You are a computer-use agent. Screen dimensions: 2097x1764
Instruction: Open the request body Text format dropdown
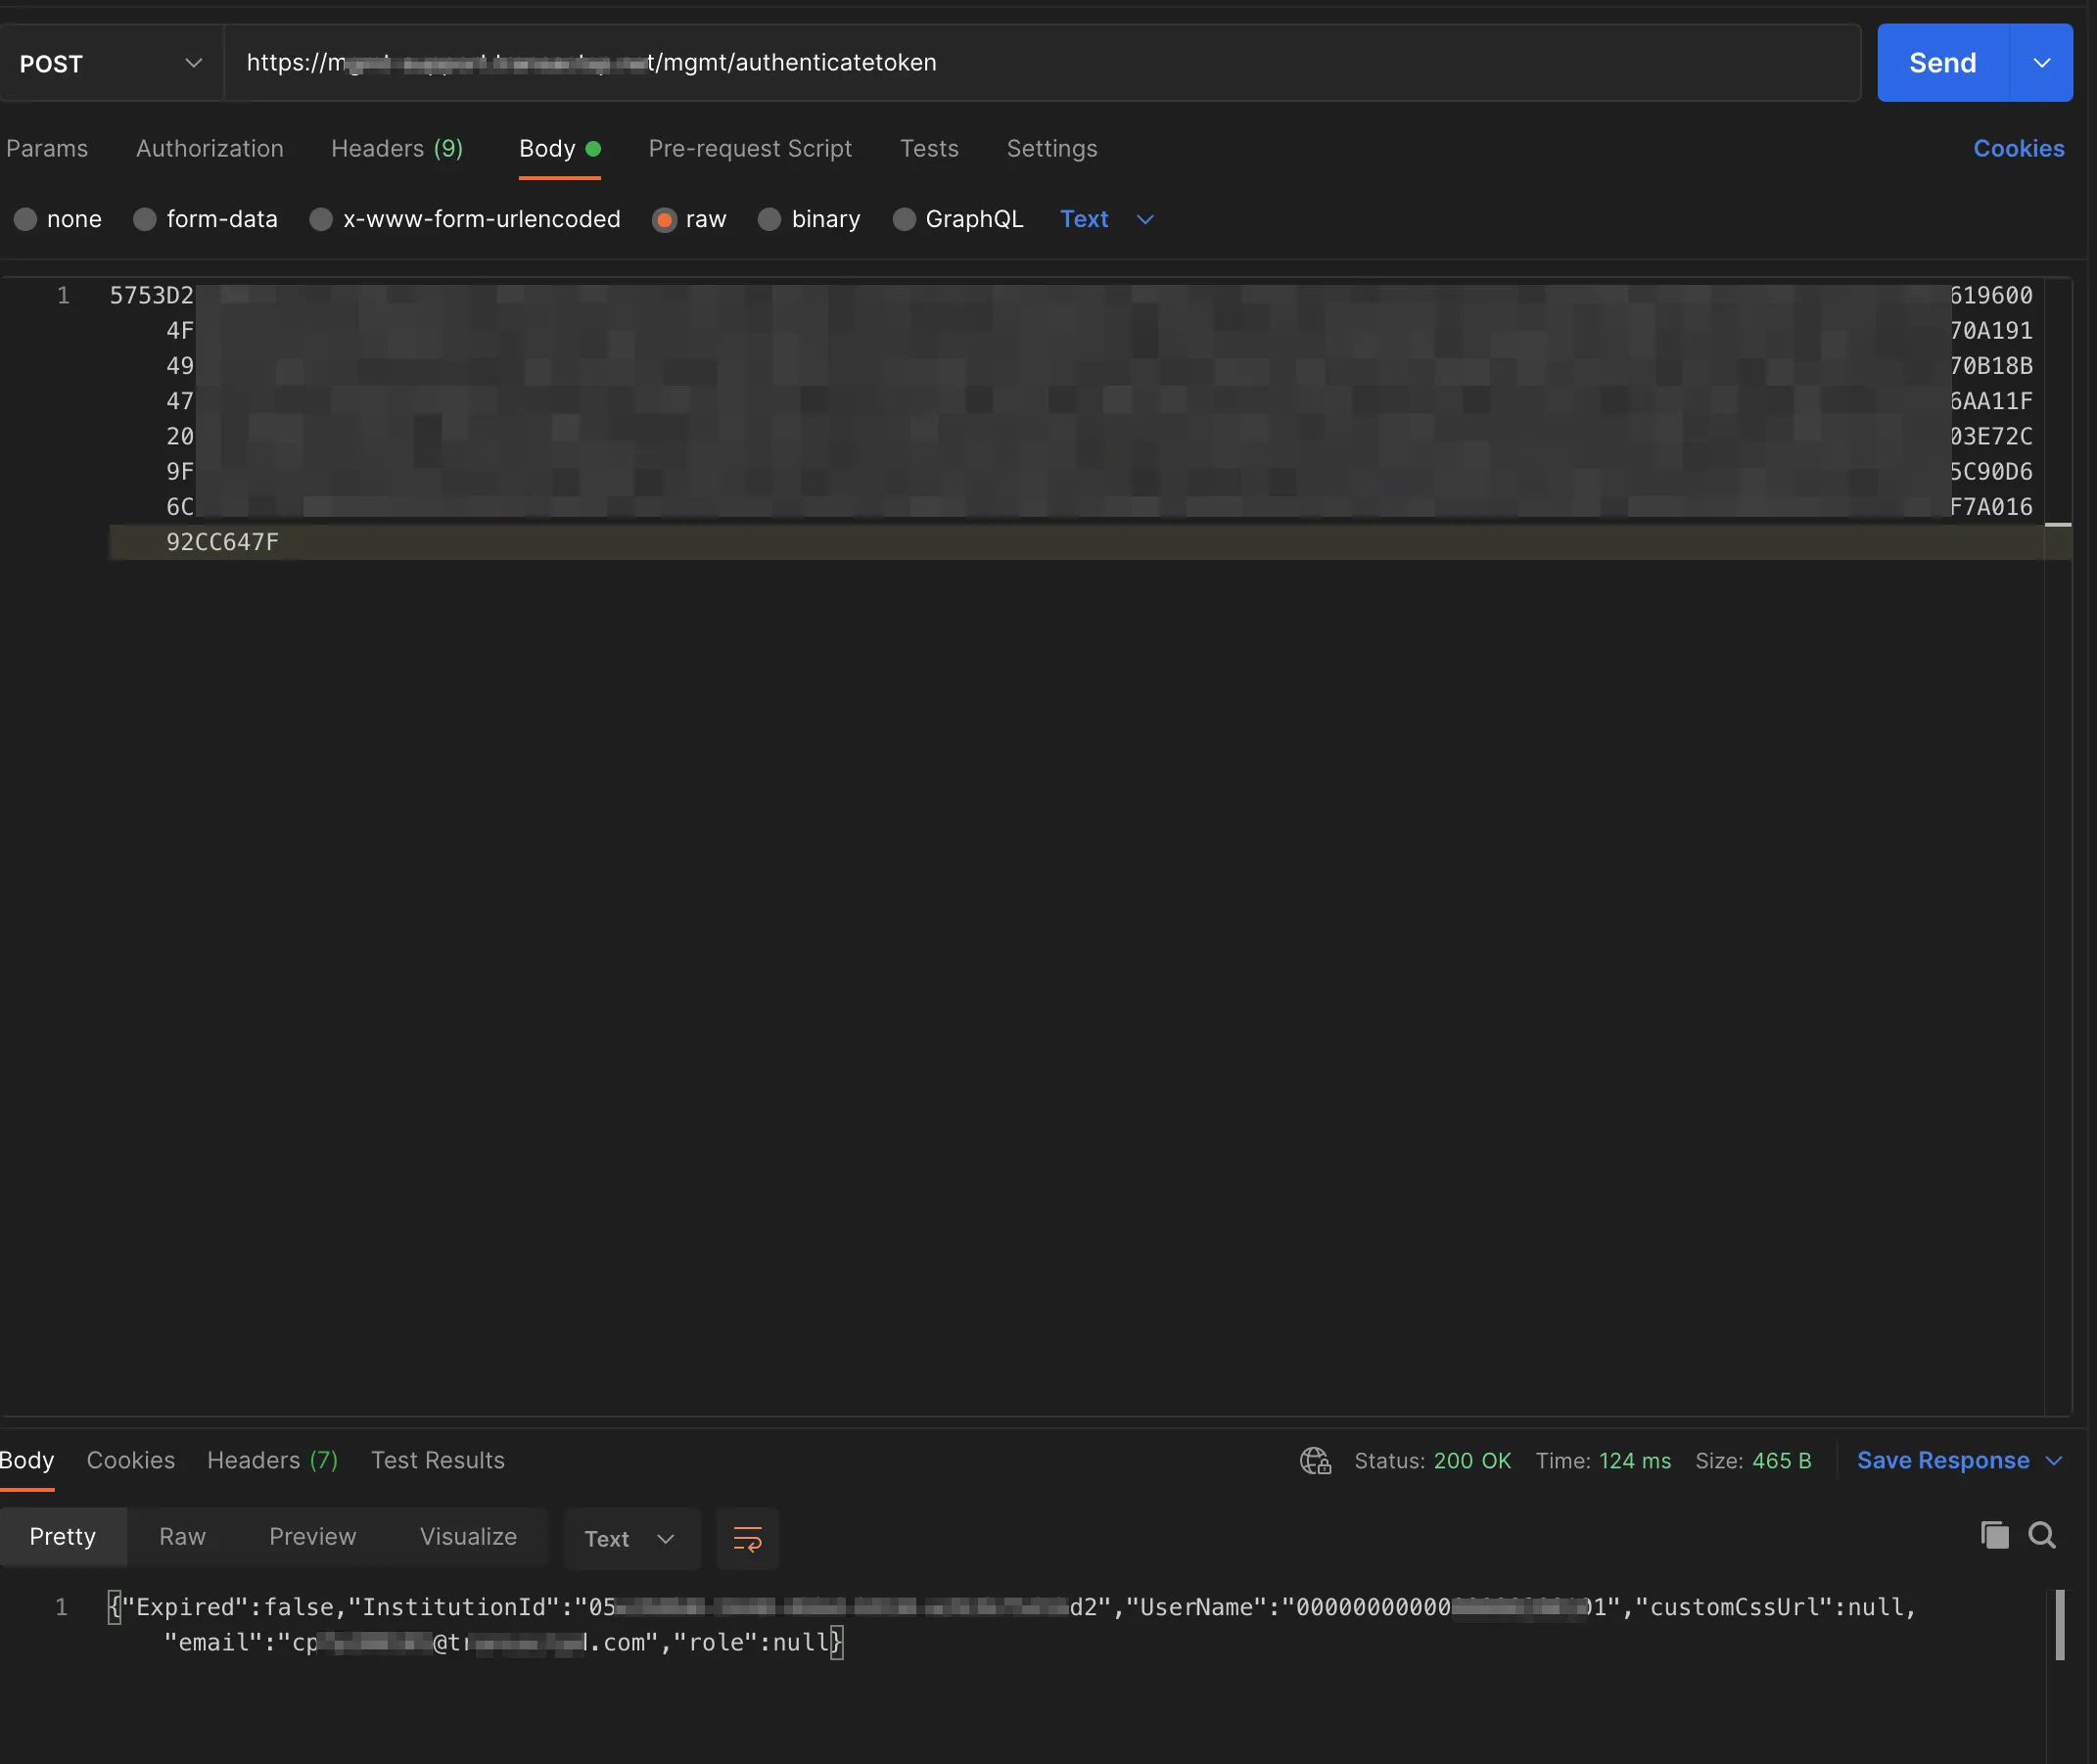(1106, 219)
